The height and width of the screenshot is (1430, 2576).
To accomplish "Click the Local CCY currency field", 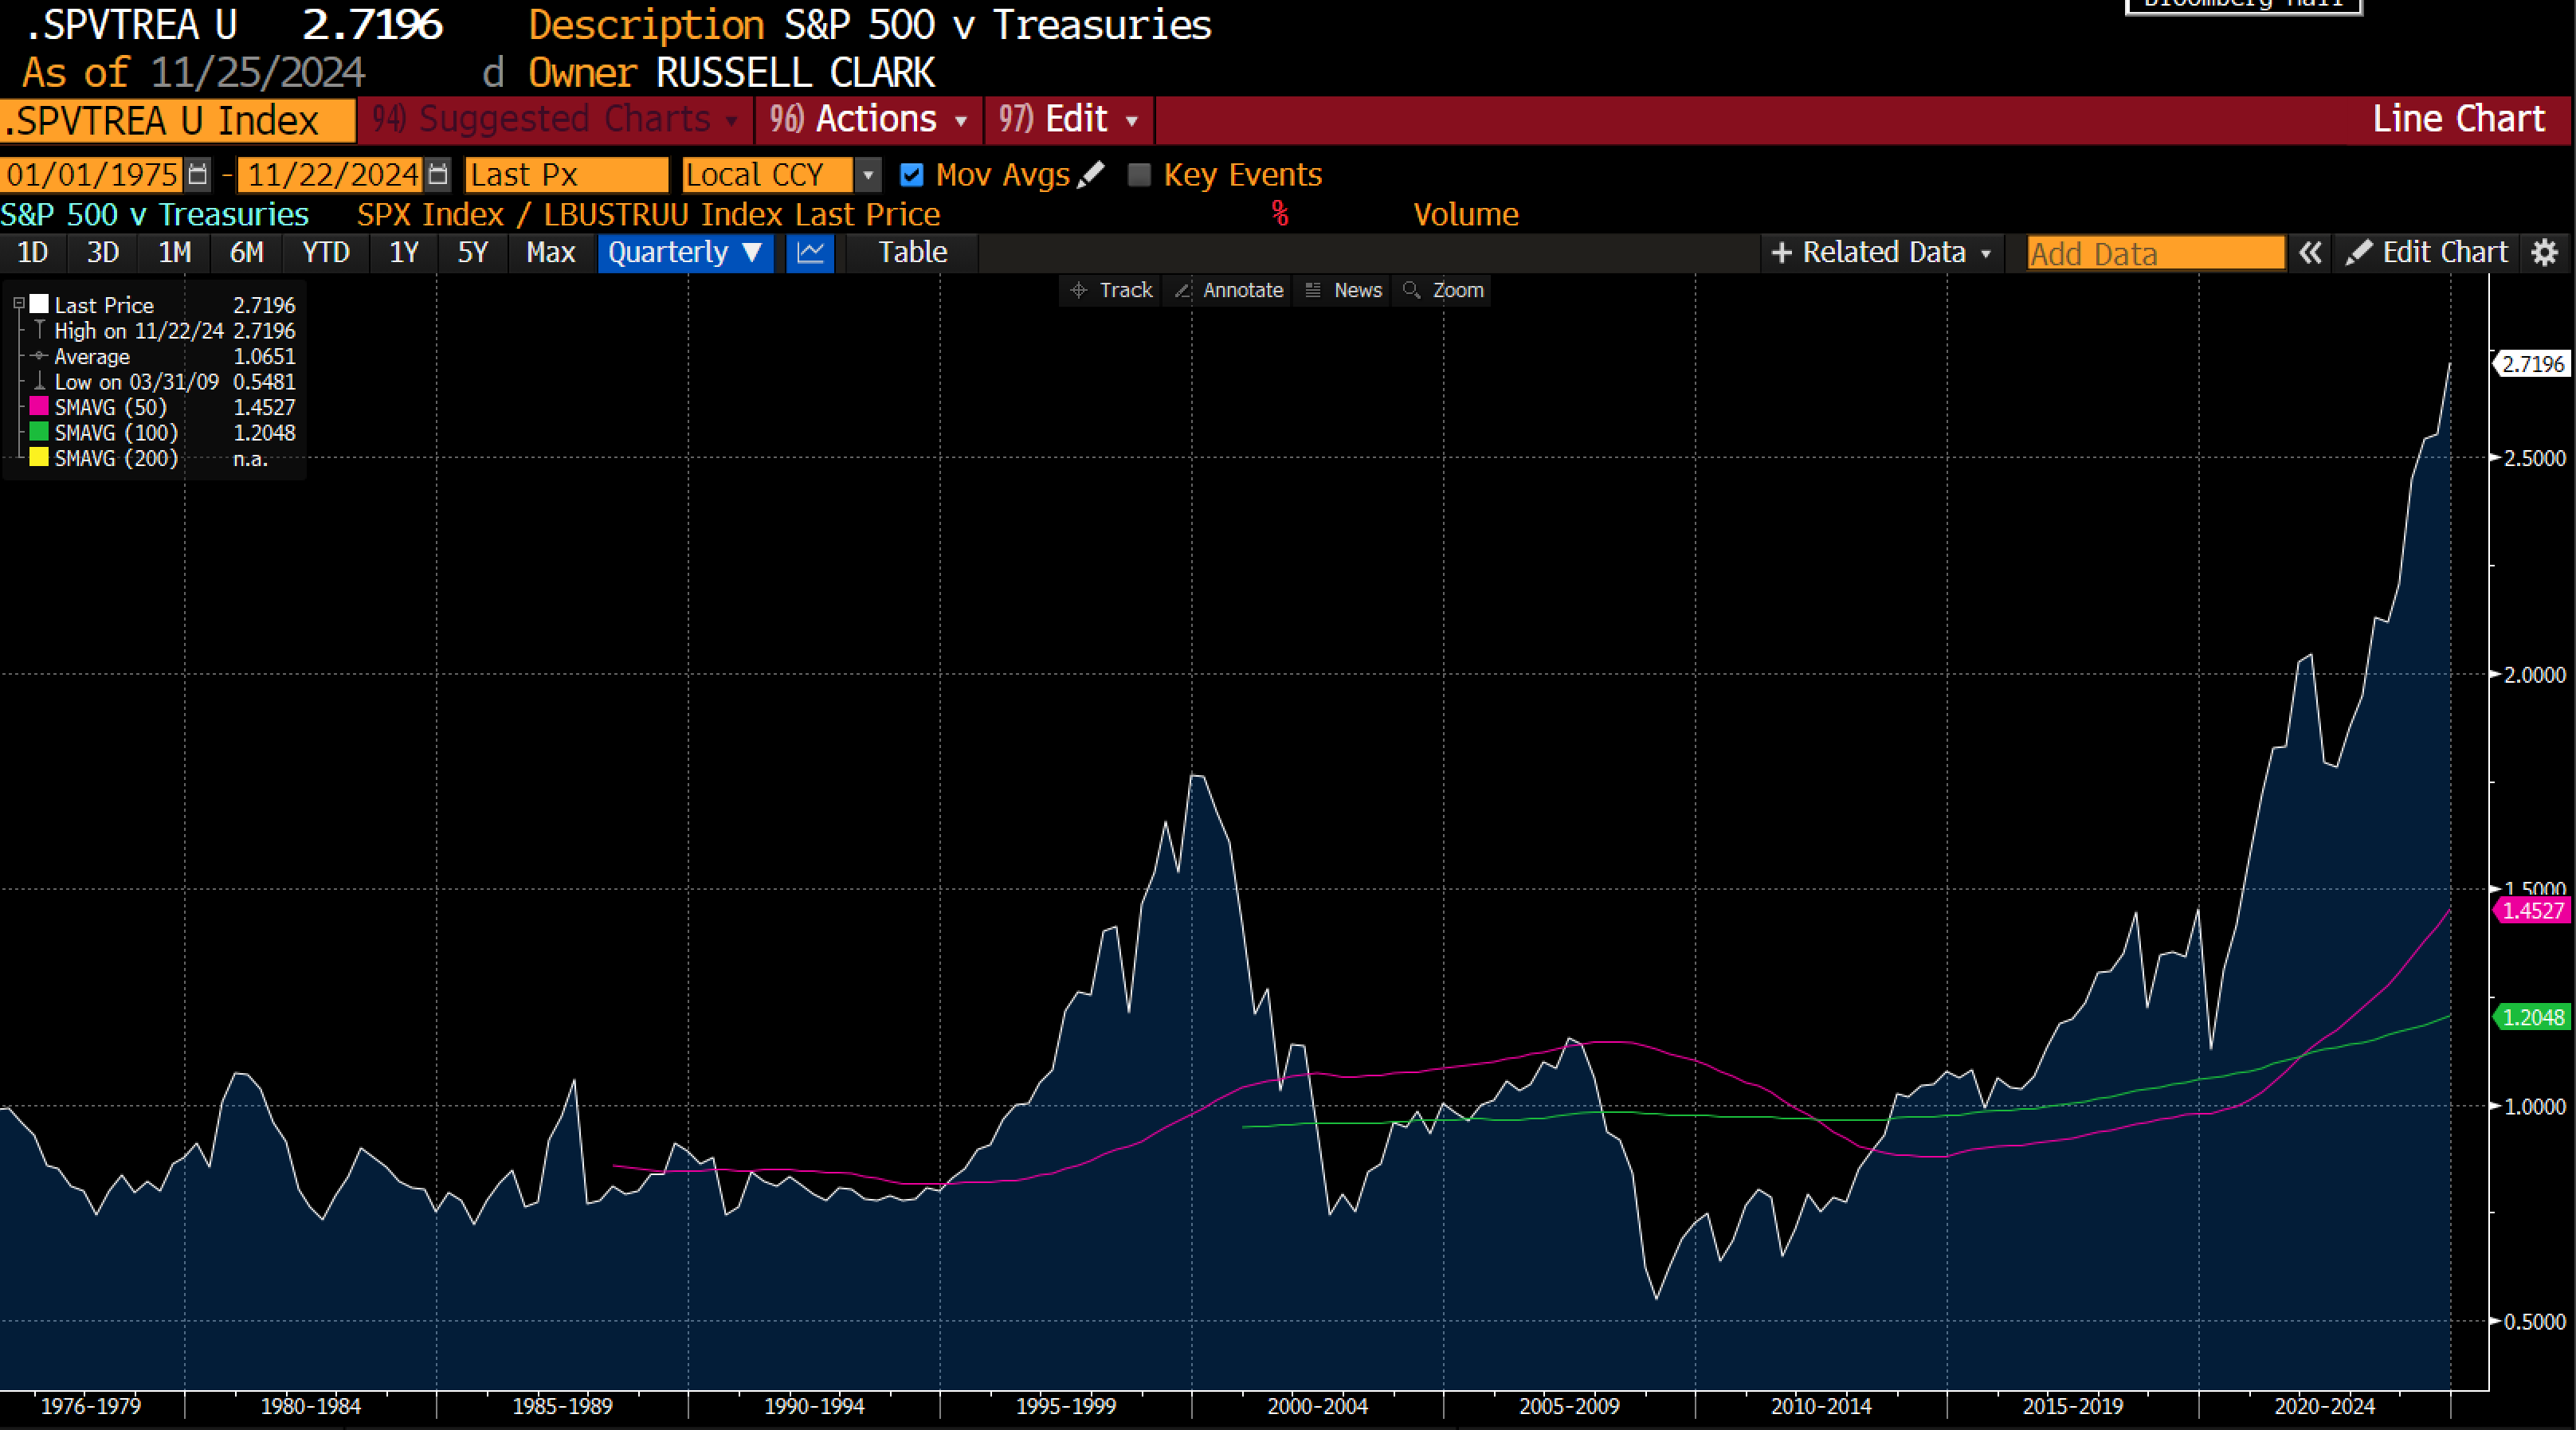I will pyautogui.click(x=768, y=175).
